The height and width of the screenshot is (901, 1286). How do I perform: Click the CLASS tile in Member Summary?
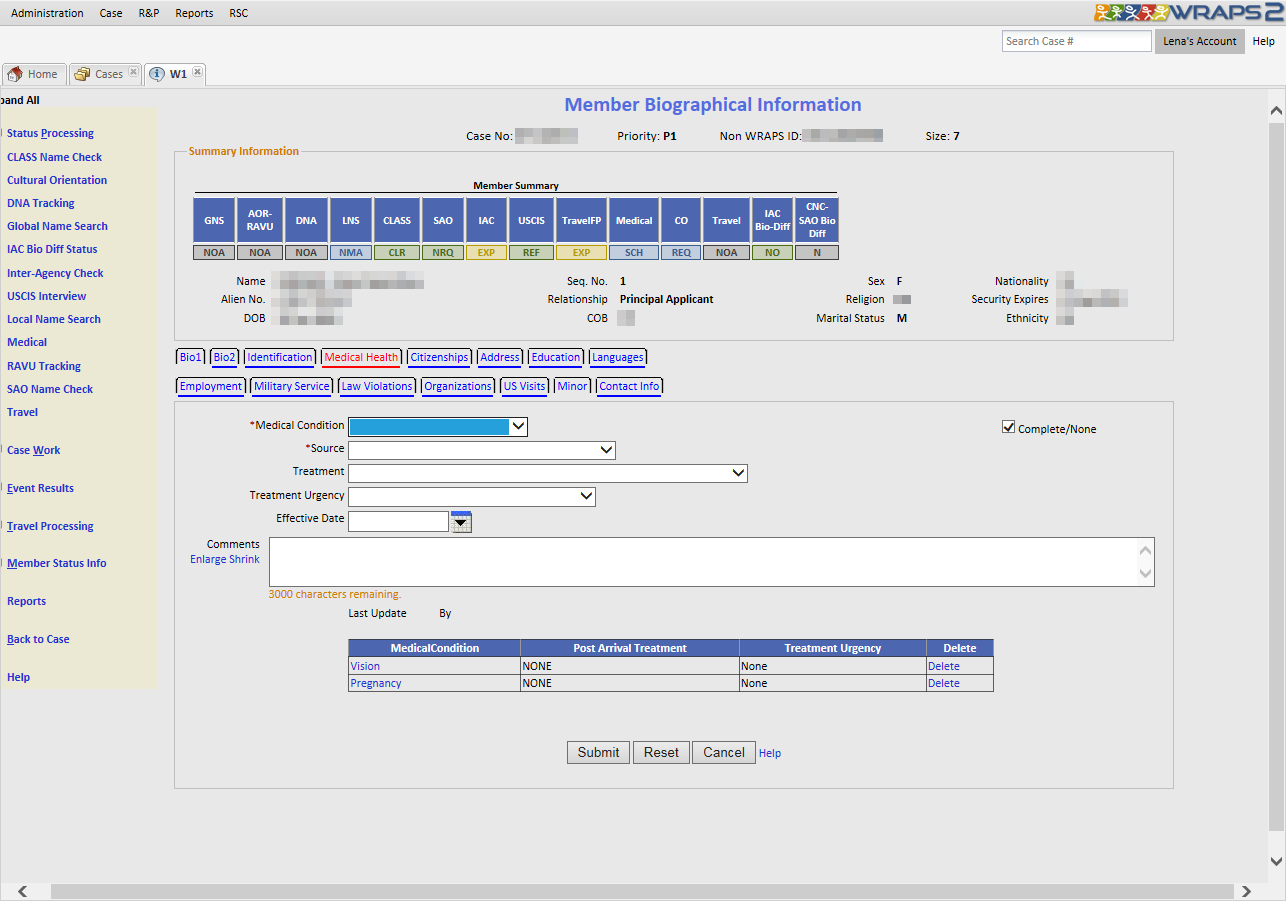[x=397, y=220]
